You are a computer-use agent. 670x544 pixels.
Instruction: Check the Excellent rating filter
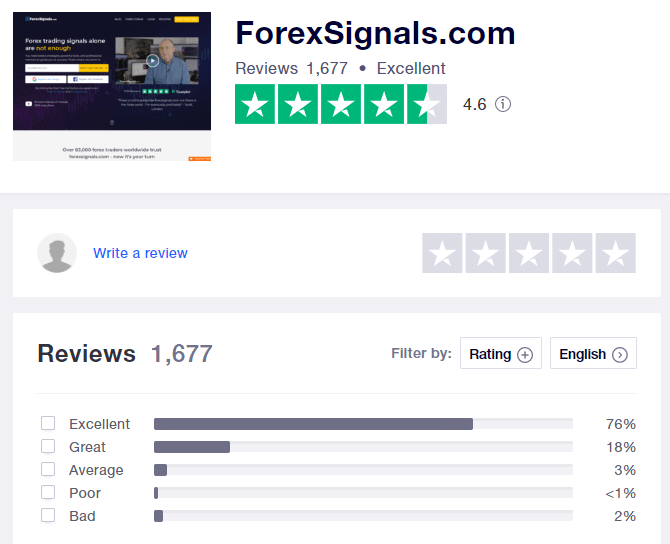(48, 424)
